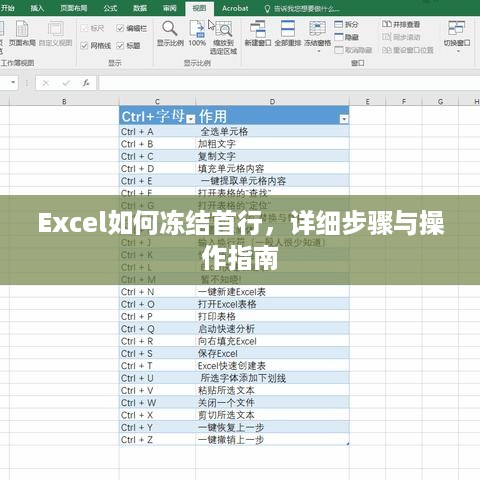
Task: Click the 告诉我您想要做什么 search box
Action: click(x=302, y=9)
